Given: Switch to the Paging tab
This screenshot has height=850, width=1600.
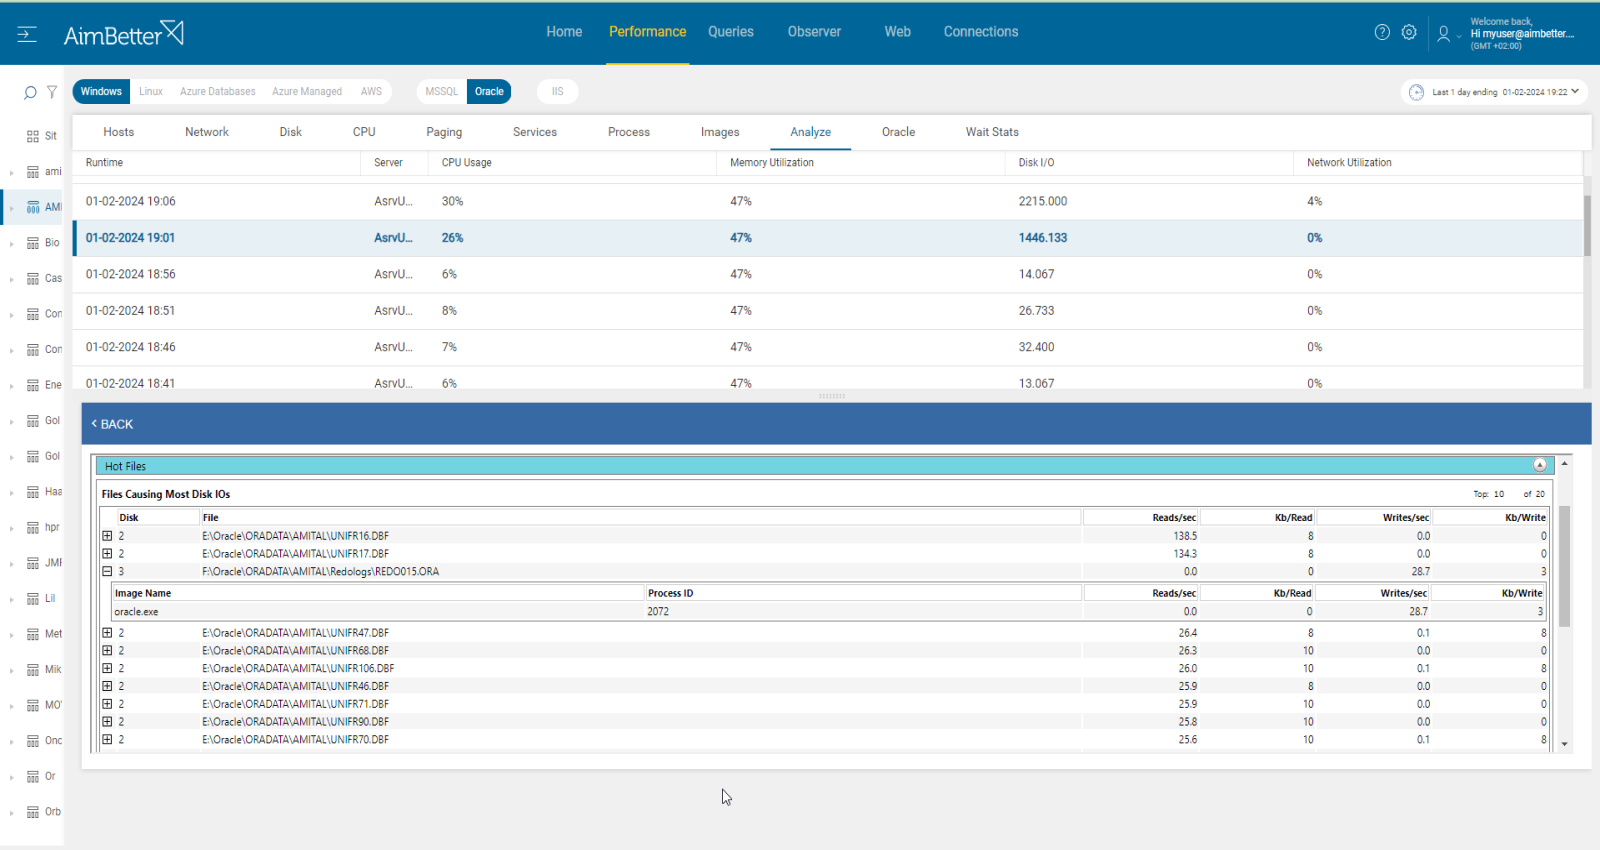Looking at the screenshot, I should (444, 132).
